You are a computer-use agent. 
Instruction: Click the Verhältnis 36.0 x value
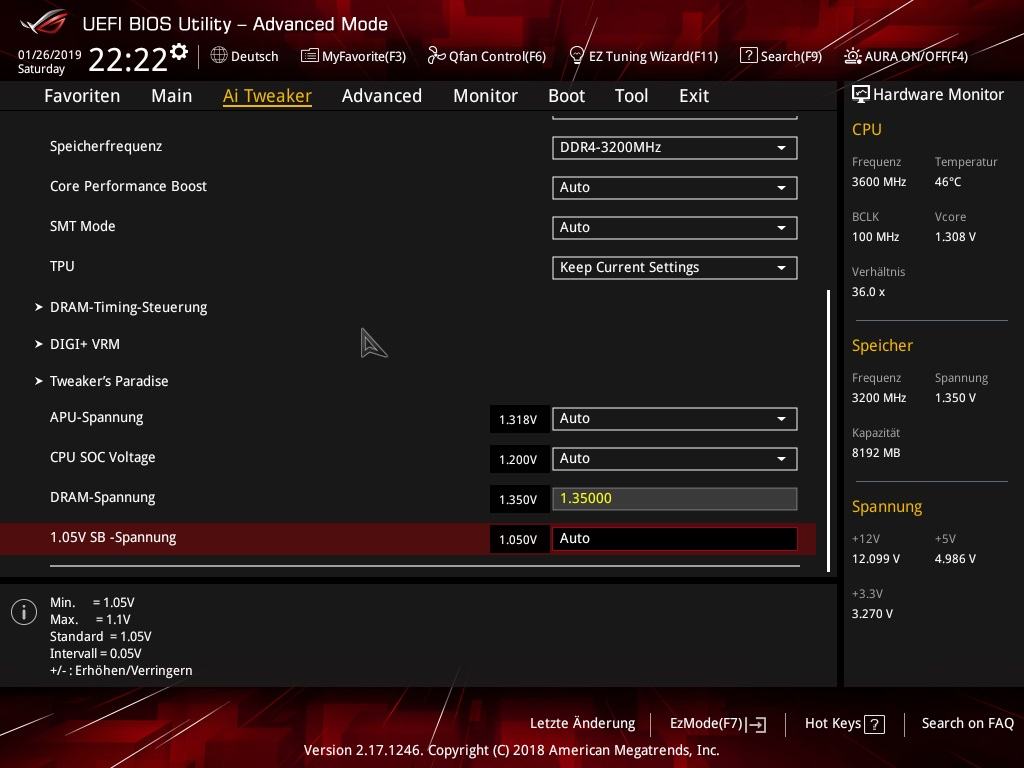point(868,292)
